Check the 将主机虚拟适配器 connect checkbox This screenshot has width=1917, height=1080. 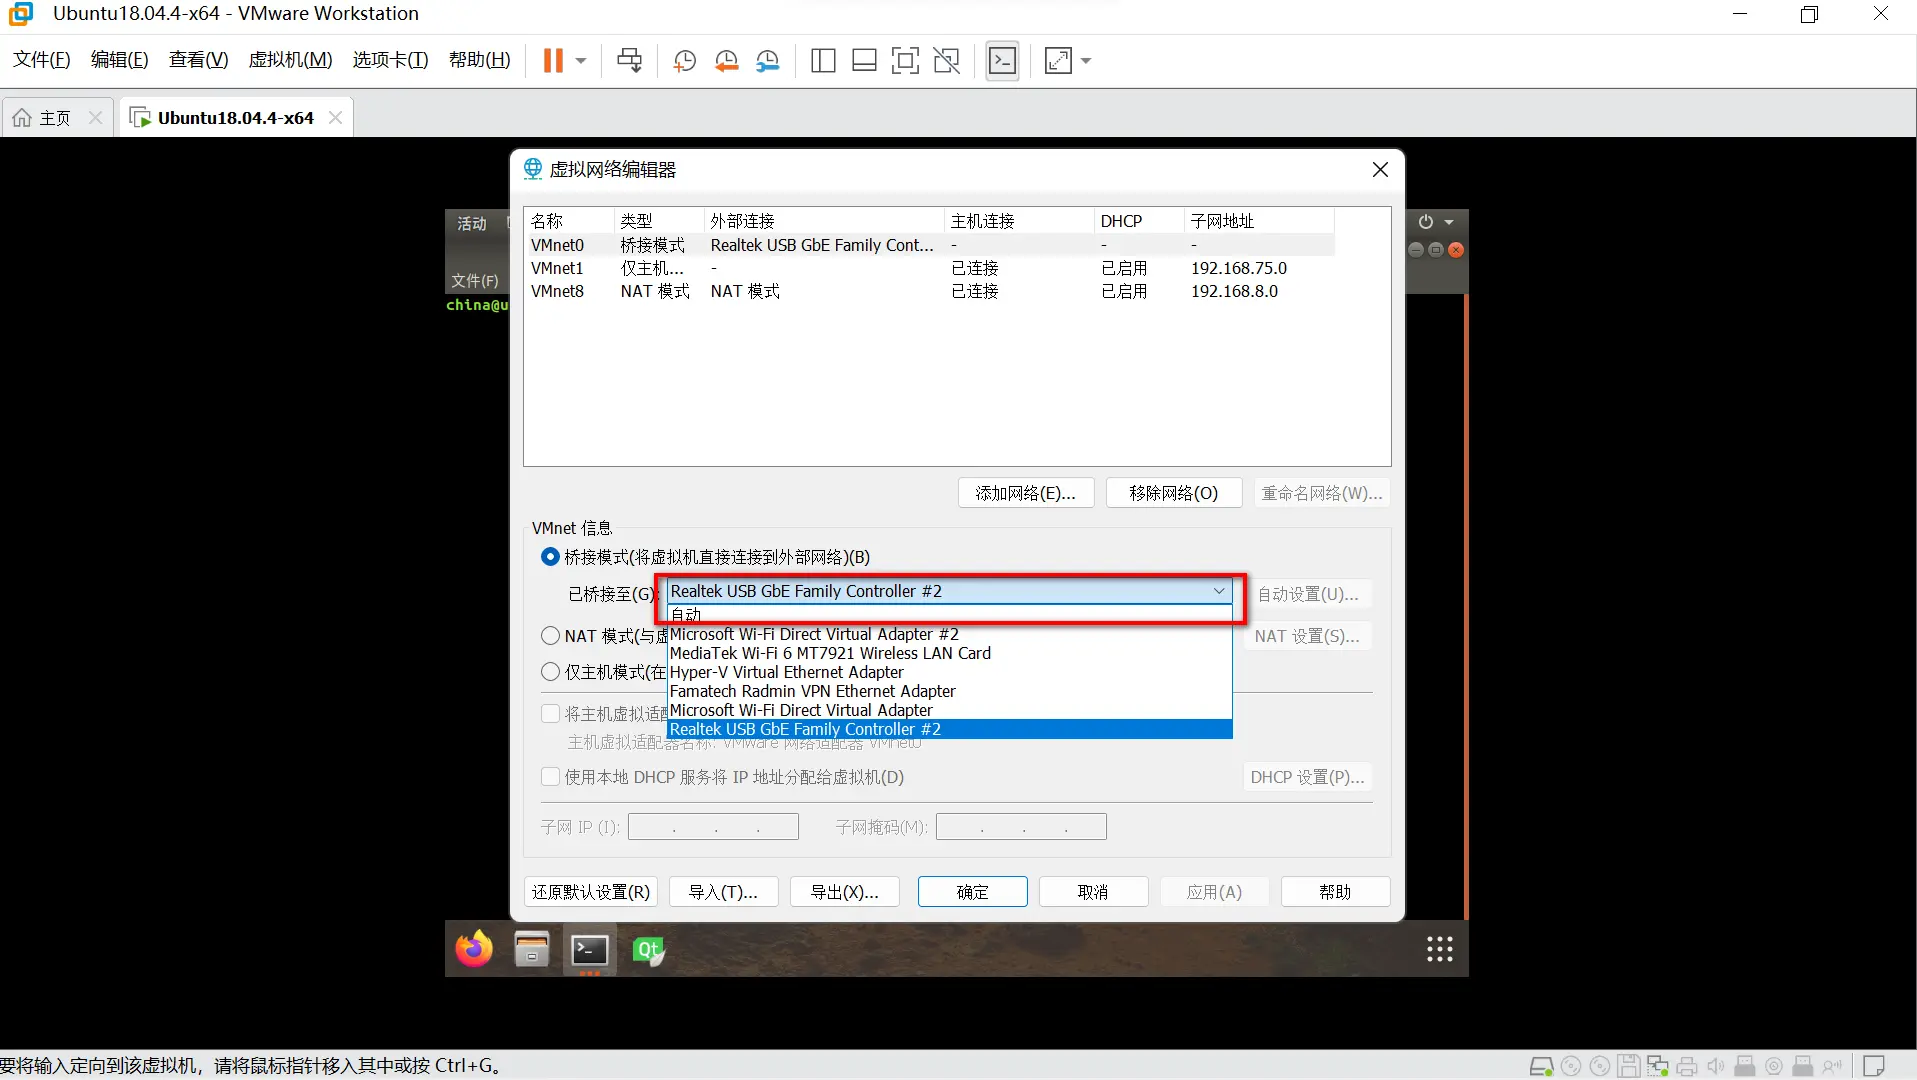coord(550,714)
